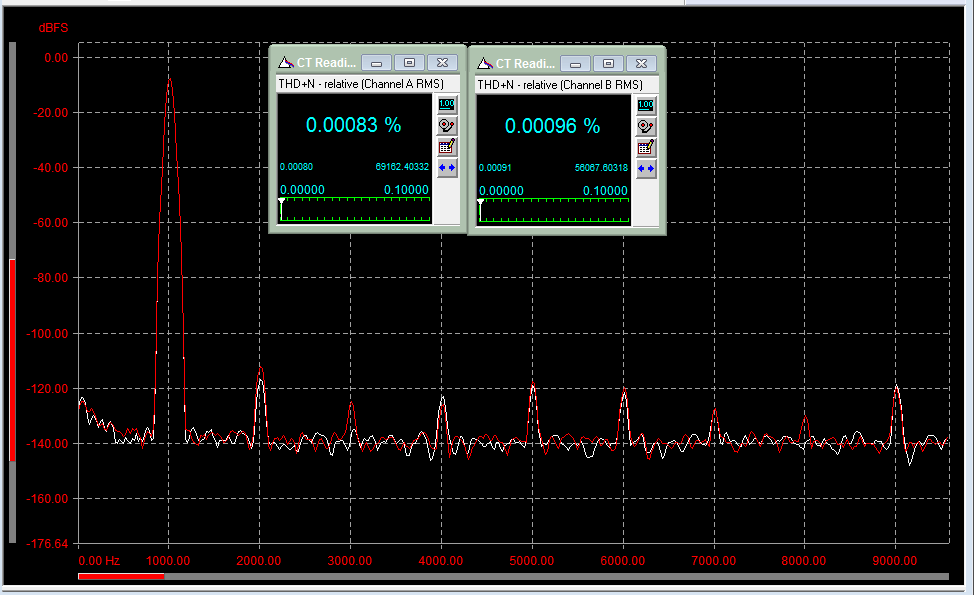Click the red vertical dBFS scrollbar thumb

point(12,360)
